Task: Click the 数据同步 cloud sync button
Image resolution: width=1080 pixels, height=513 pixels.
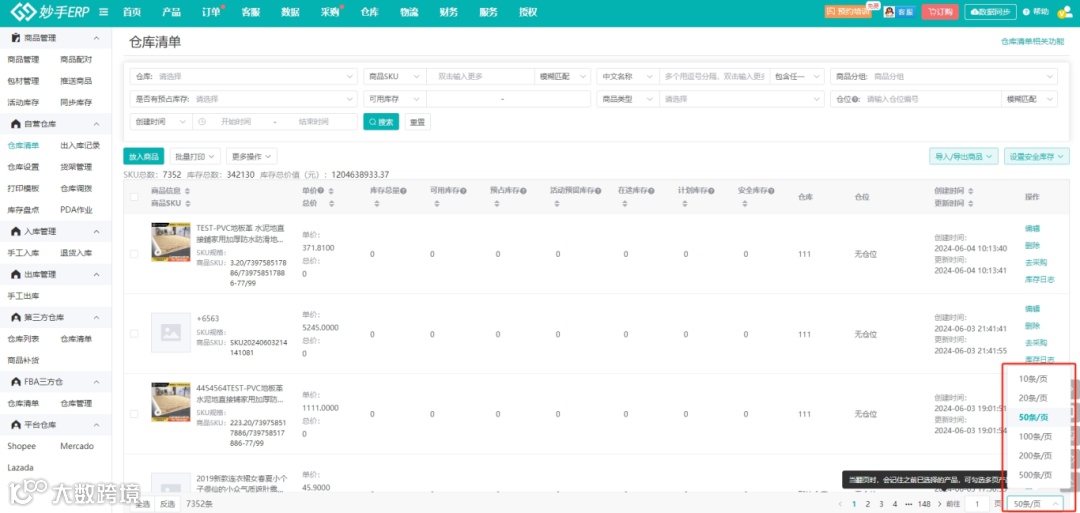Action: pos(990,12)
